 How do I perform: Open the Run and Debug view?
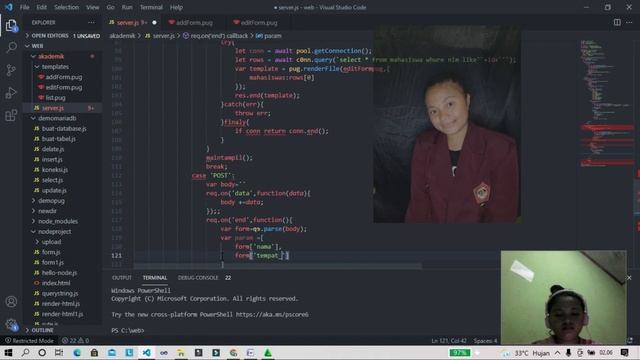(x=11, y=93)
